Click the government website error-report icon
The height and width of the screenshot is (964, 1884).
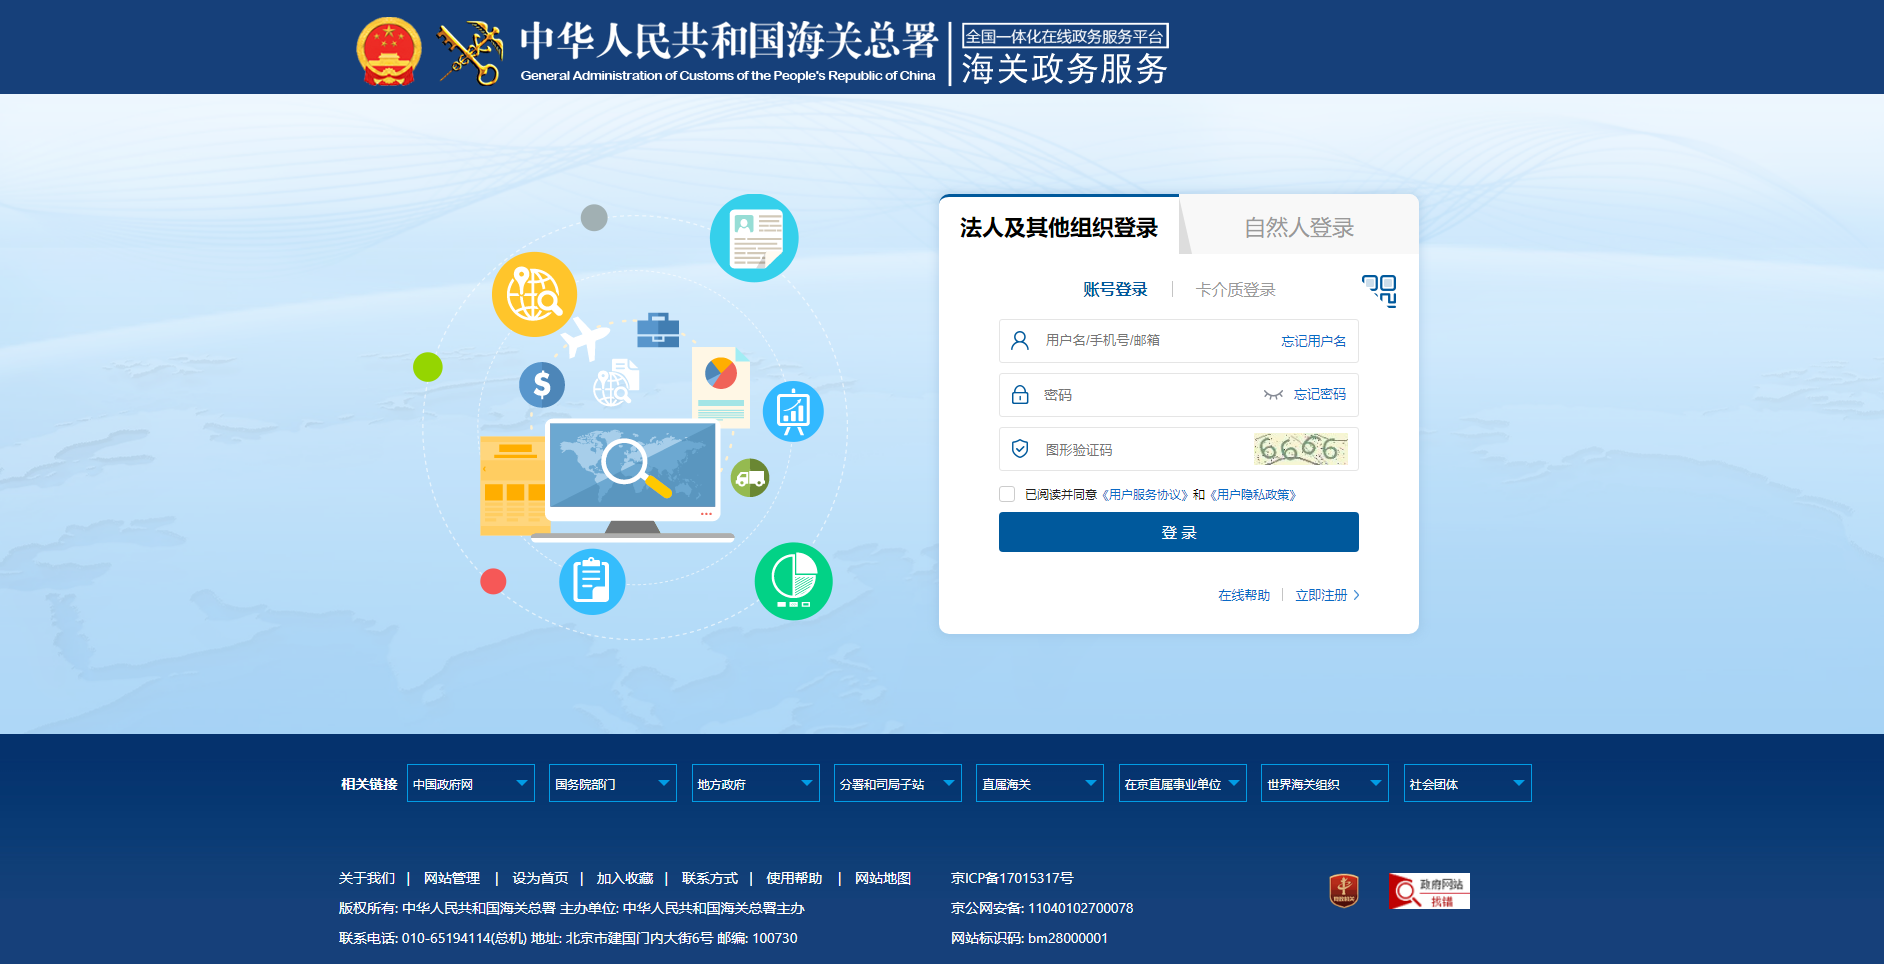(1429, 891)
